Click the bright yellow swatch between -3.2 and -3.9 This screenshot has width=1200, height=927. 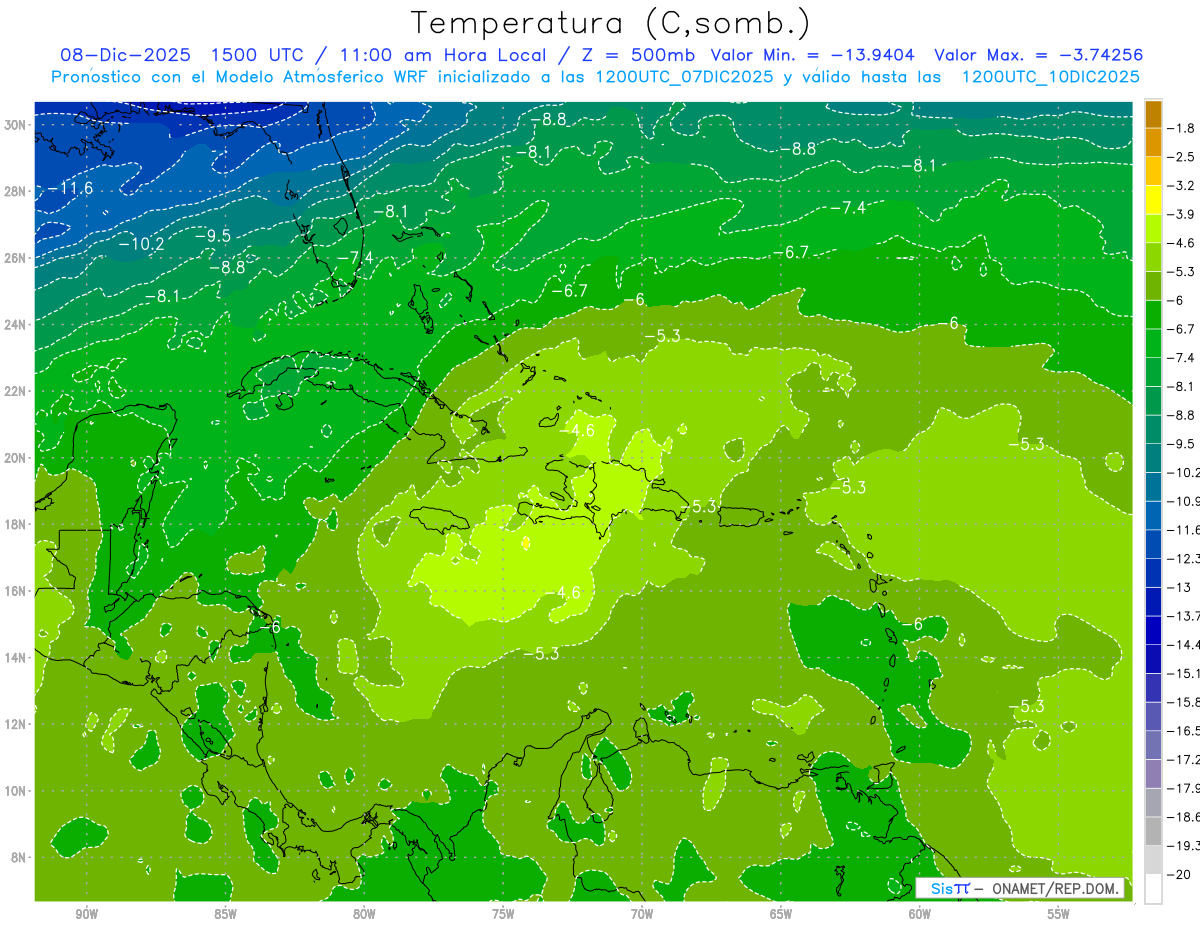1153,200
